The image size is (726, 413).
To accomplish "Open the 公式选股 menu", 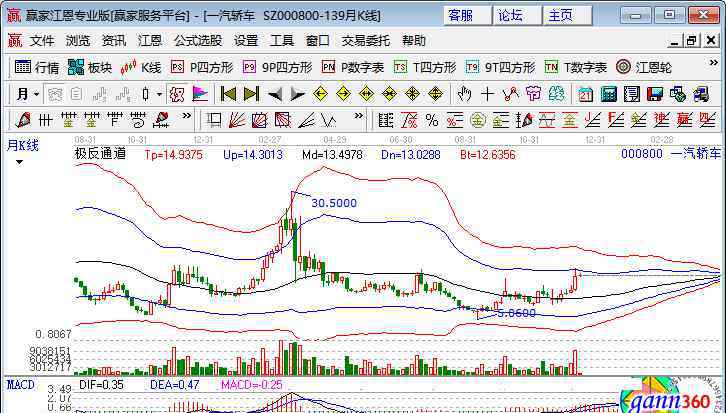I will pyautogui.click(x=198, y=41).
